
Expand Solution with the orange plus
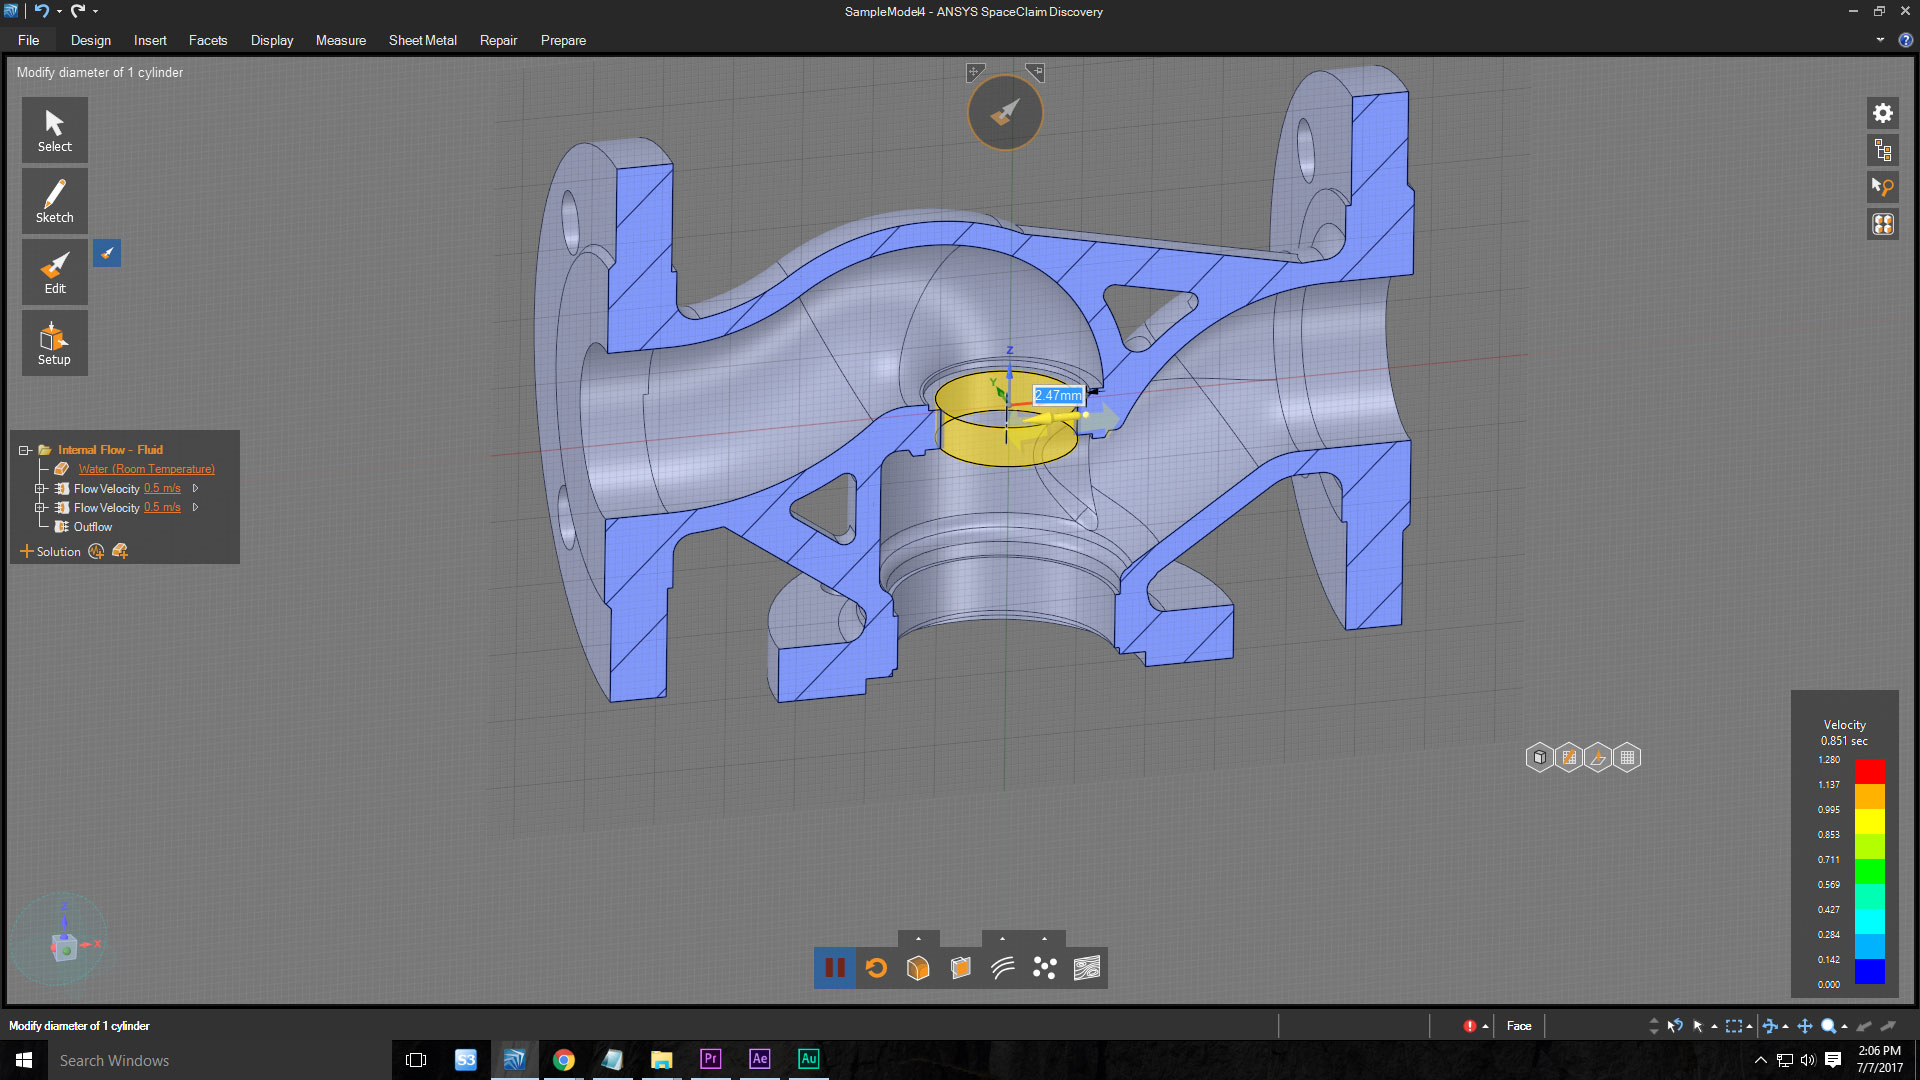pyautogui.click(x=27, y=551)
